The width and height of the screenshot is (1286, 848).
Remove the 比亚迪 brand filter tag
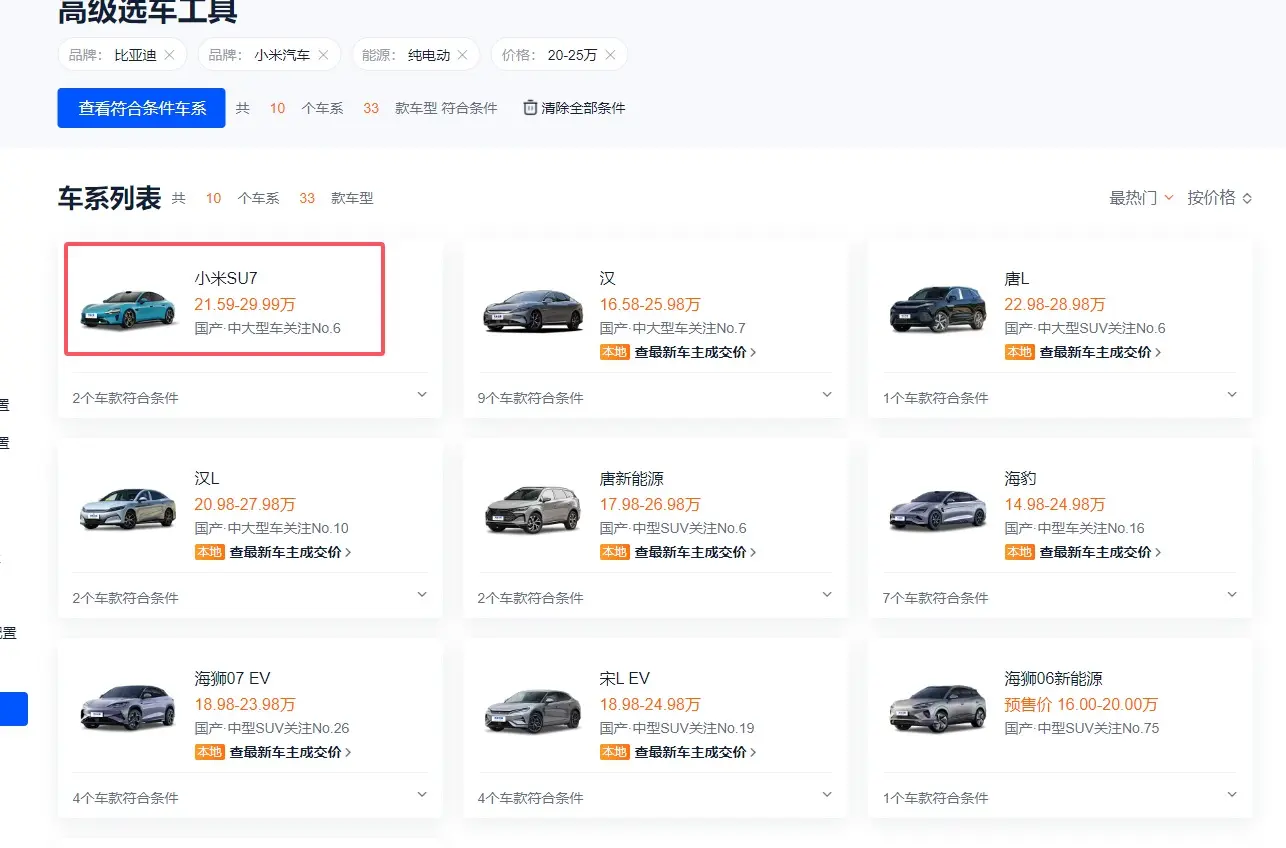point(169,55)
